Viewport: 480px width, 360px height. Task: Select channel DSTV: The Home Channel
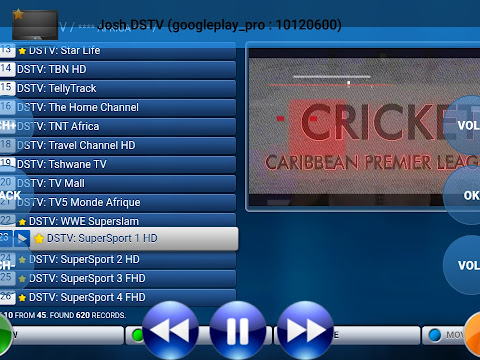coord(118,108)
